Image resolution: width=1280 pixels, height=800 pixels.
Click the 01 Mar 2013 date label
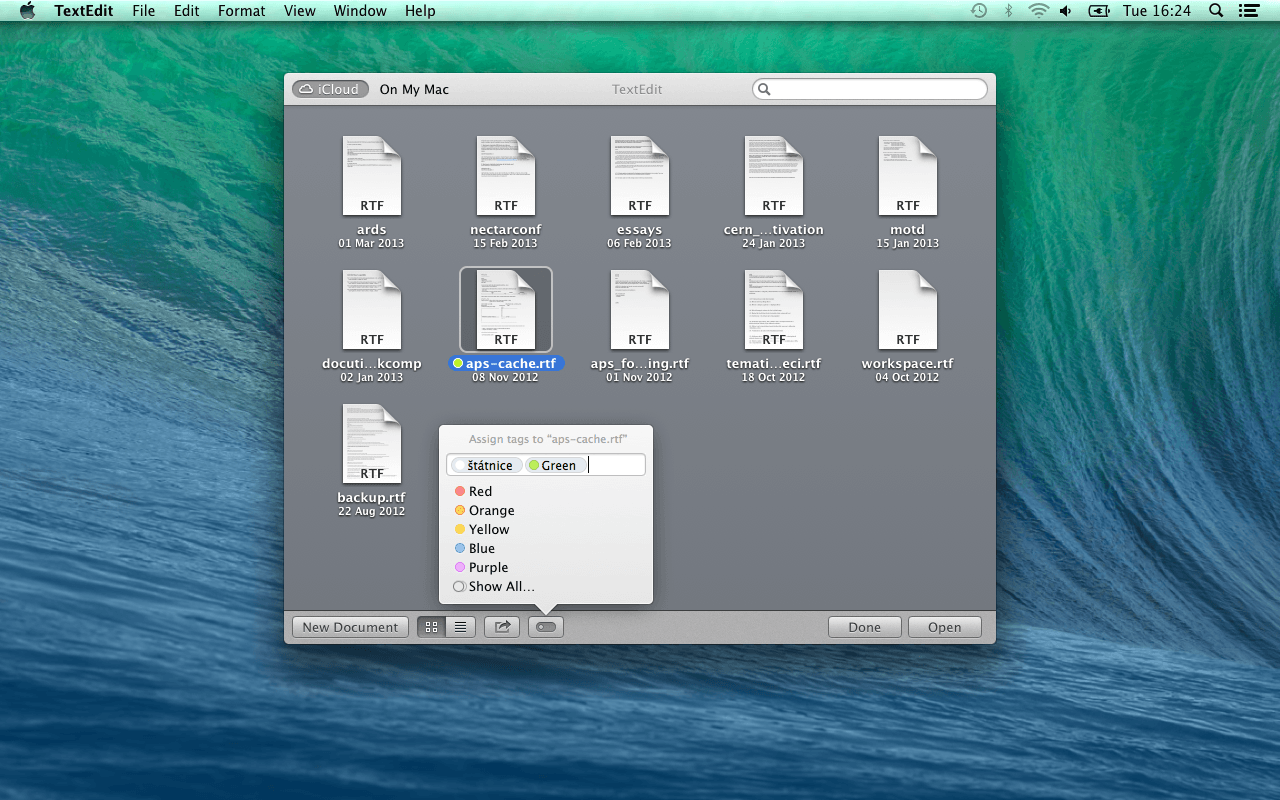pos(372,244)
